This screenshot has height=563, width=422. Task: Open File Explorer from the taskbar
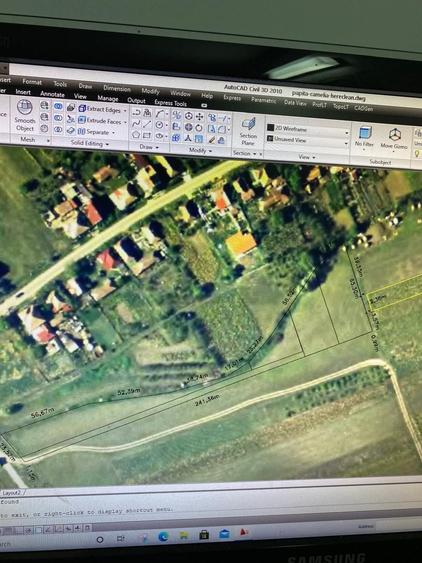click(184, 536)
